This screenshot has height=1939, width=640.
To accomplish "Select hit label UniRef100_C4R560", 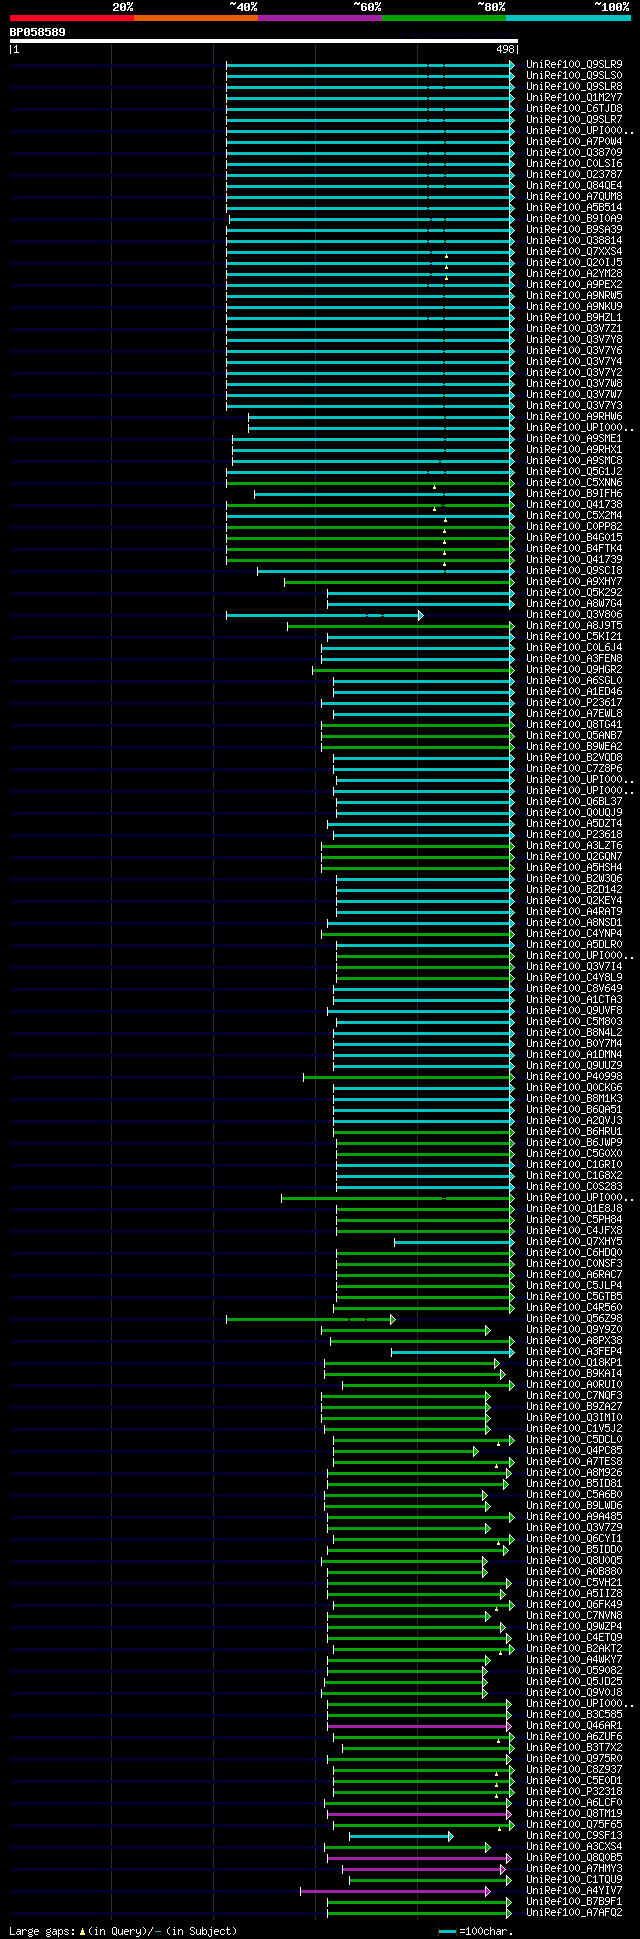I will (574, 1307).
